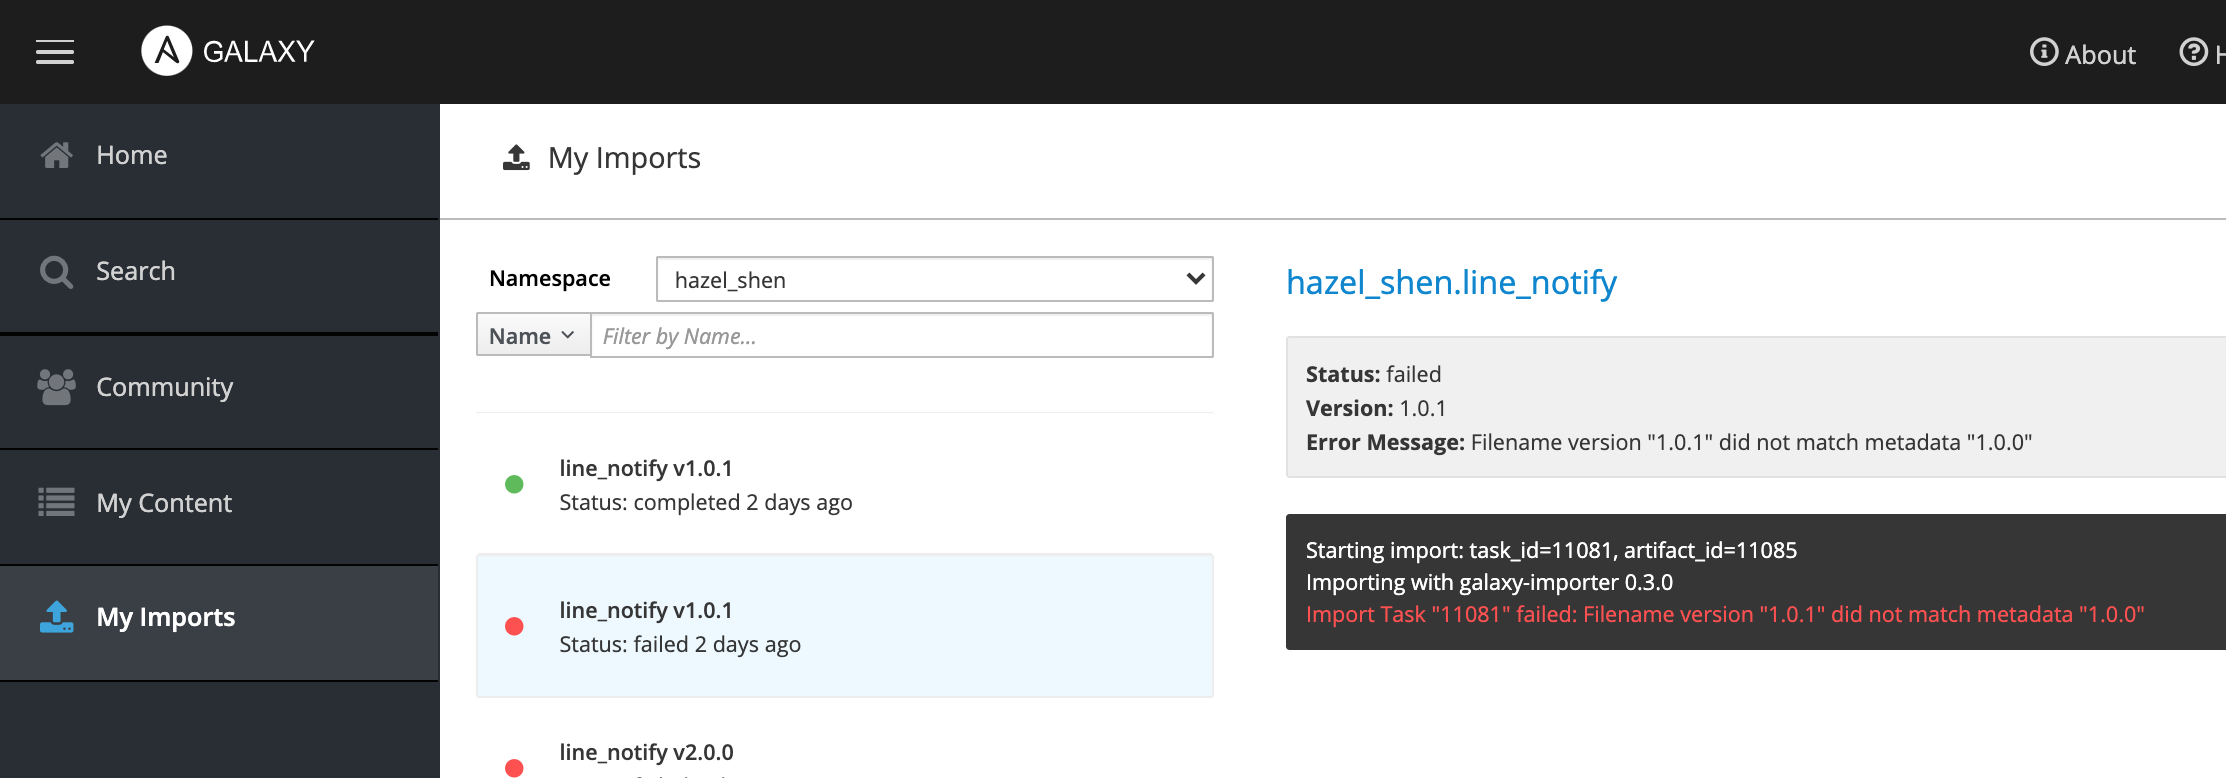Image resolution: width=2226 pixels, height=778 pixels.
Task: Open the hamburger navigation menu
Action: [55, 52]
